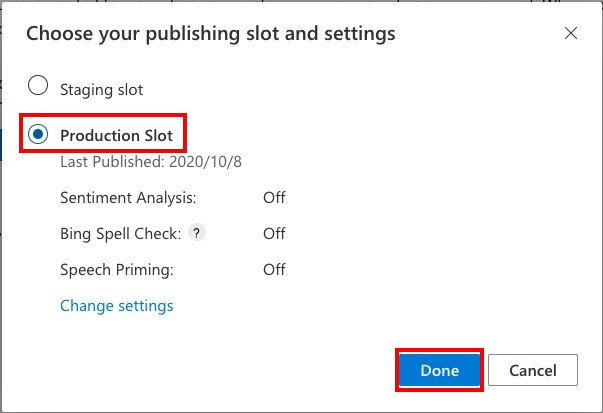603x413 pixels.
Task: Click the dialog title heading text
Action: pyautogui.click(x=210, y=33)
